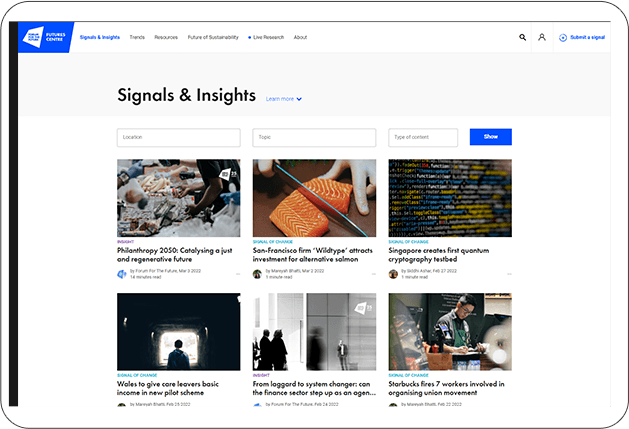Open the black-and-white finance article image
The width and height of the screenshot is (629, 429).
(314, 331)
